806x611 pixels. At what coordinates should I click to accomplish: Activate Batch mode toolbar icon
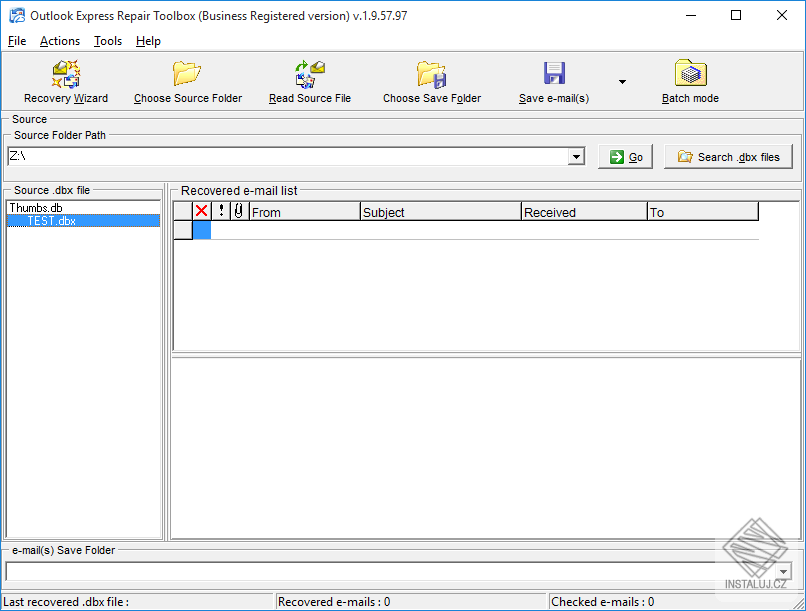pos(690,73)
